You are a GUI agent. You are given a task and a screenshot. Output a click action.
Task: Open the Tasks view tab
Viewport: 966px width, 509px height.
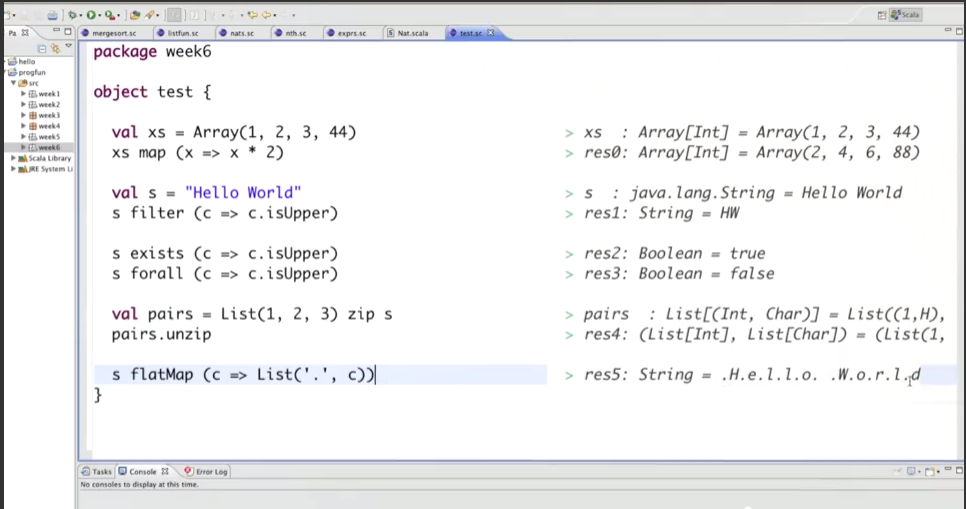point(96,471)
